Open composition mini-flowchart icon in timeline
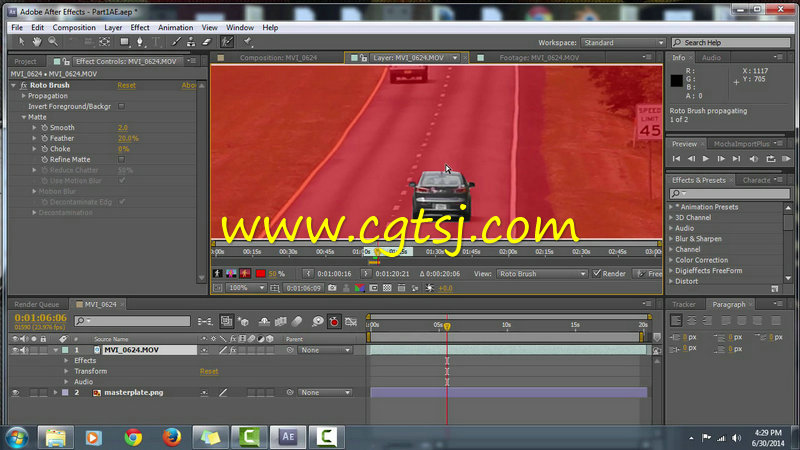This screenshot has height=450, width=800. coord(205,321)
